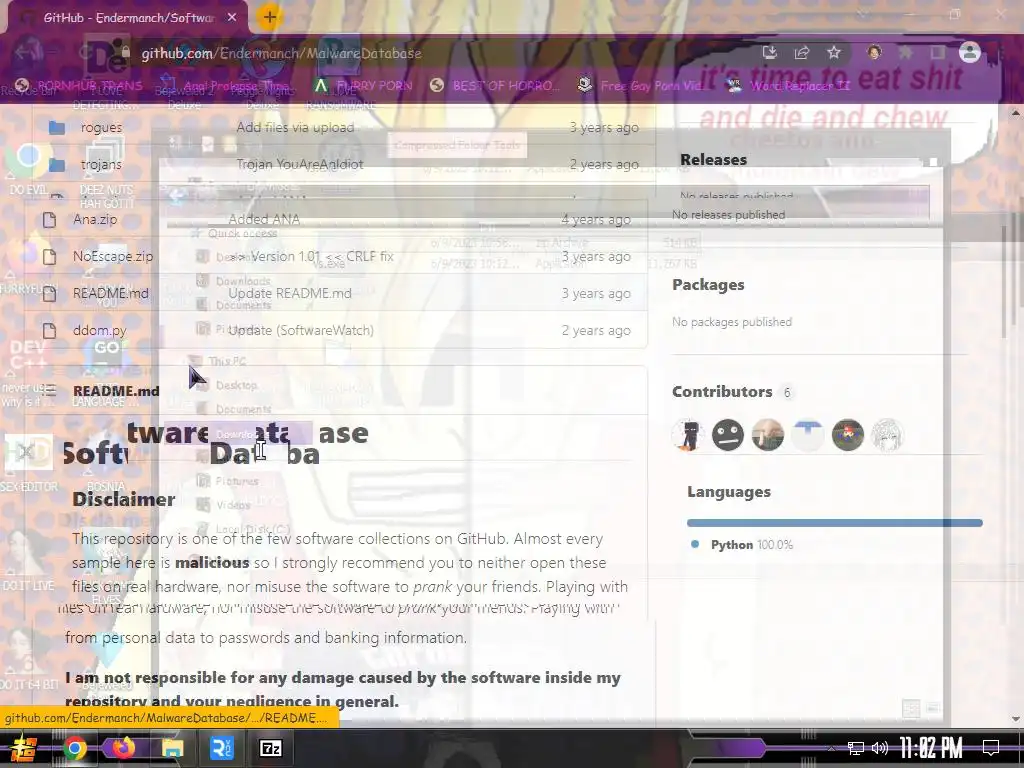Click the taskbar clock showing 11:02 PM
Viewport: 1024px width, 768px height.
(931, 748)
